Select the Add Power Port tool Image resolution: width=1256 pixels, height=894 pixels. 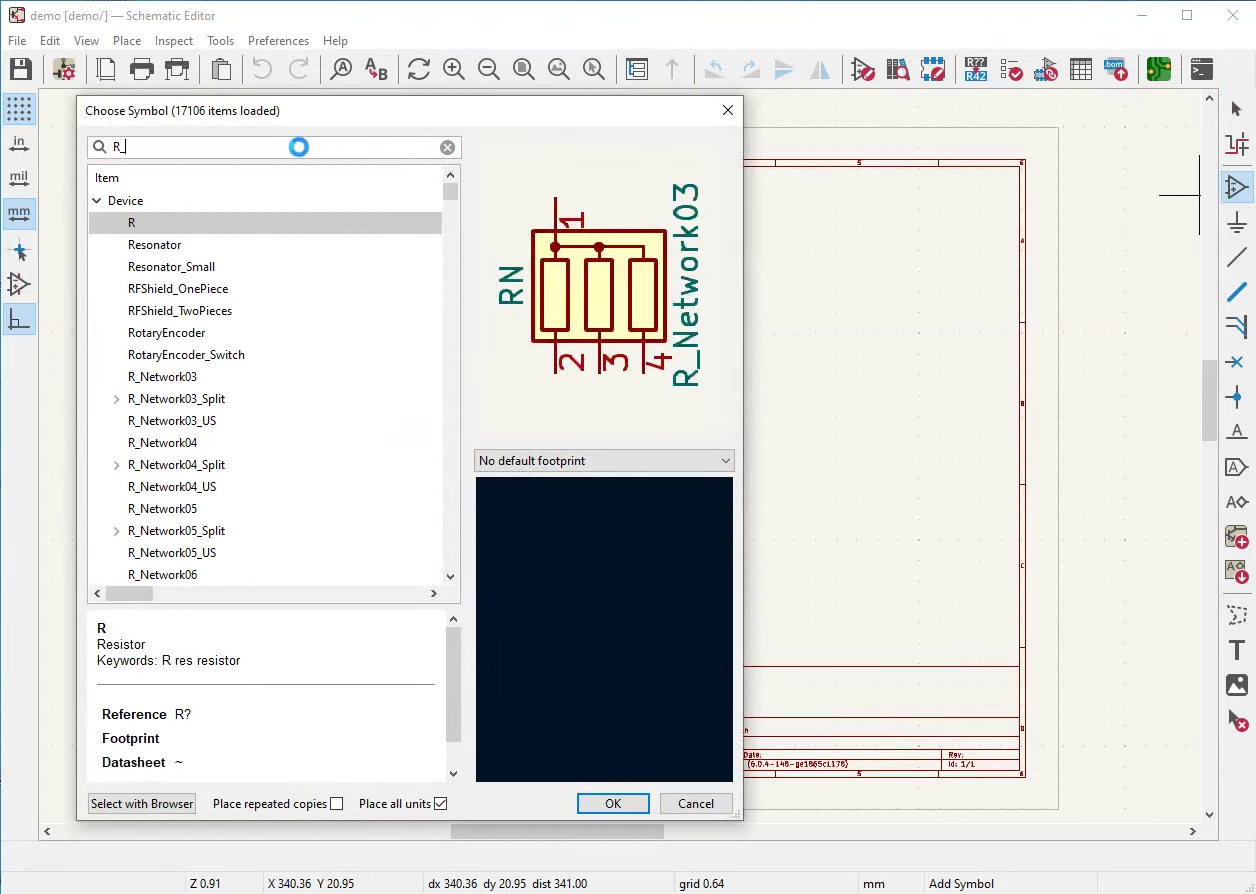(x=1237, y=221)
